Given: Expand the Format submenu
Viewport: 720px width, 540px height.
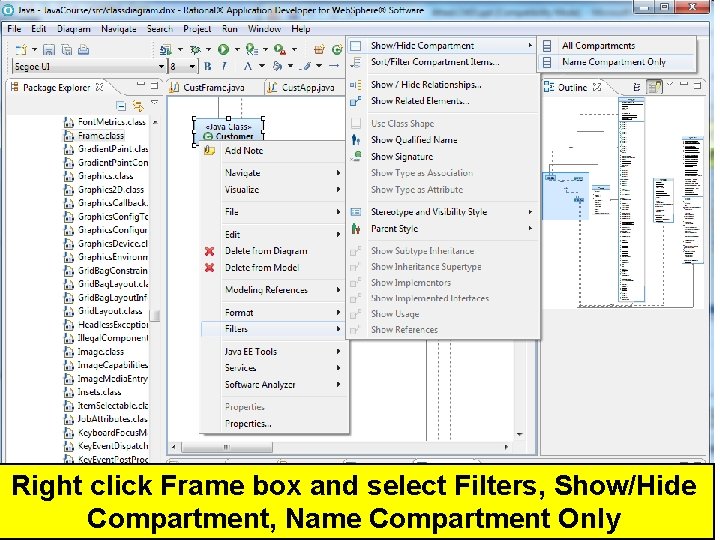Looking at the screenshot, I should [x=273, y=313].
